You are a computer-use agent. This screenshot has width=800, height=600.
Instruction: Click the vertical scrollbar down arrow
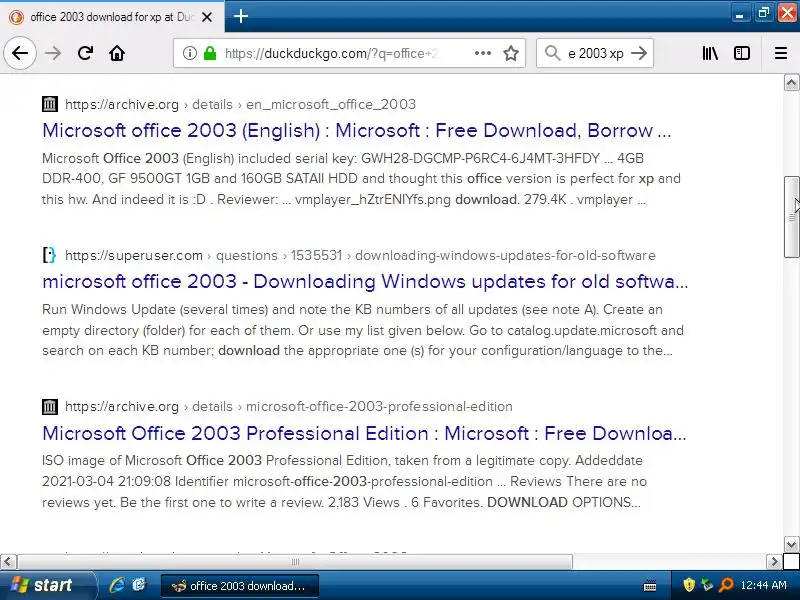pyautogui.click(x=791, y=544)
